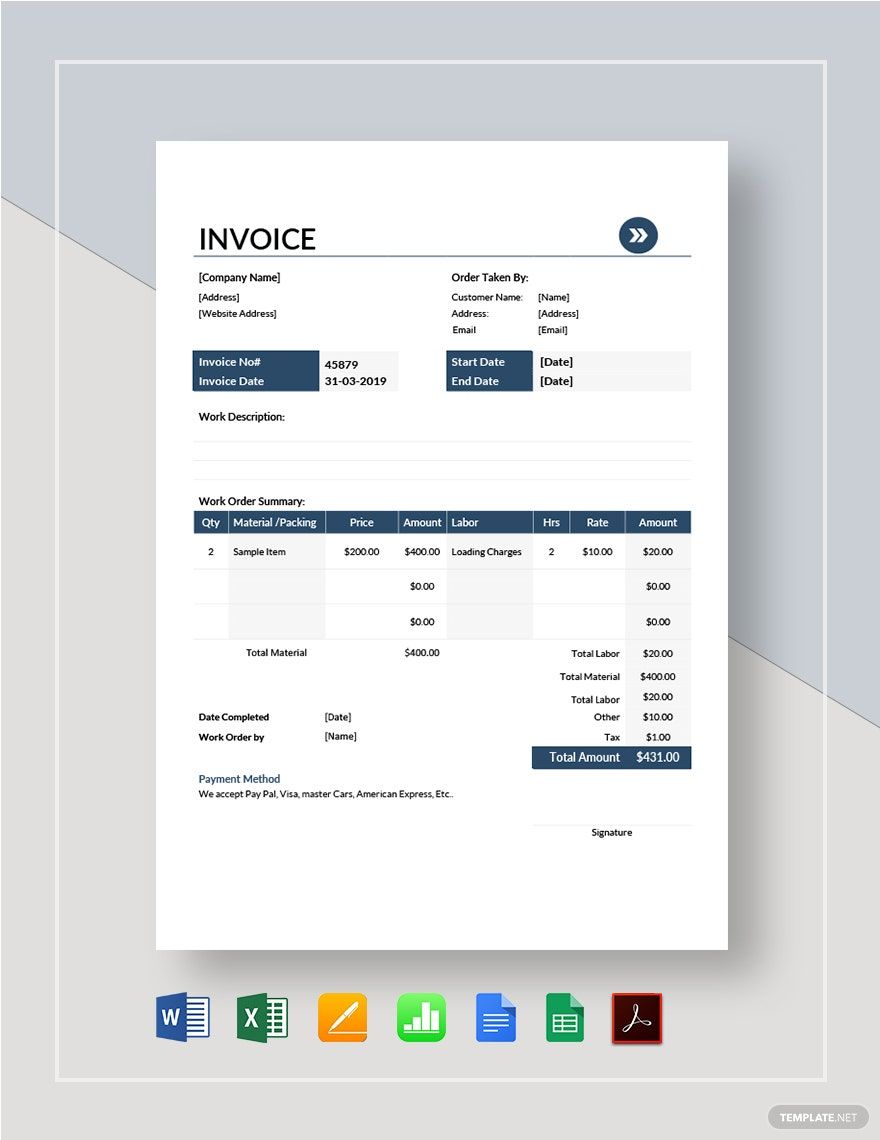Screen dimensions: 880x1140
Task: Select the [Company Name] placeholder
Action: coord(238,277)
